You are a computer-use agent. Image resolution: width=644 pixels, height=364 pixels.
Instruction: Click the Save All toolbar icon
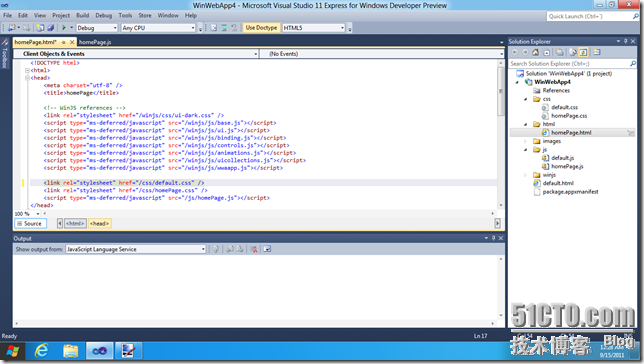pyautogui.click(x=51, y=28)
